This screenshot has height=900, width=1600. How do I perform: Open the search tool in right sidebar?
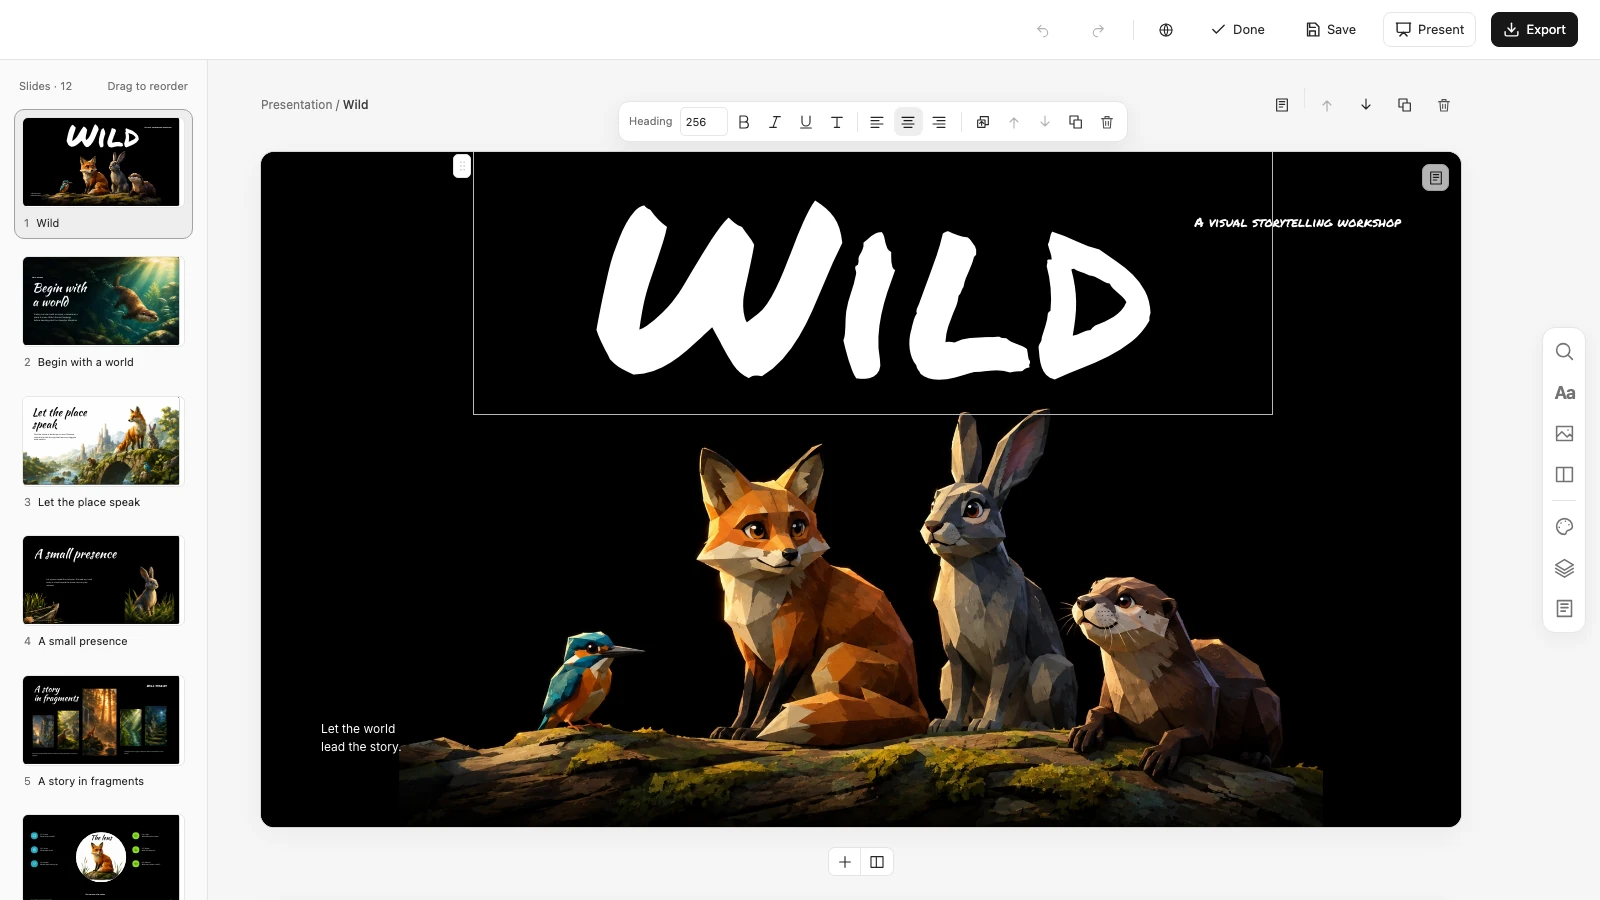[x=1565, y=352]
